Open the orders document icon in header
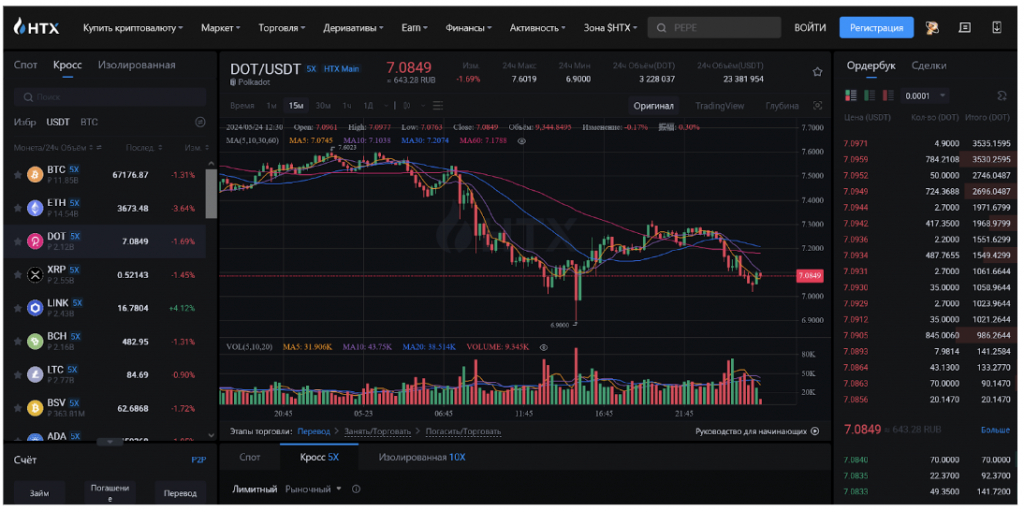This screenshot has width=1024, height=511. tap(964, 28)
